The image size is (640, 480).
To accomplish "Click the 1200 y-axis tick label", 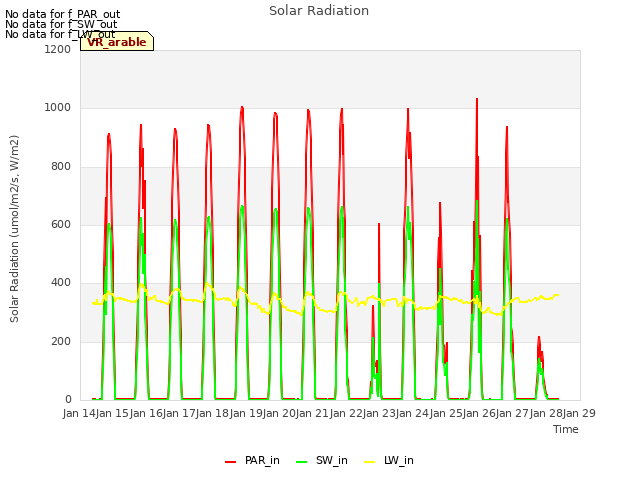I will [58, 49].
